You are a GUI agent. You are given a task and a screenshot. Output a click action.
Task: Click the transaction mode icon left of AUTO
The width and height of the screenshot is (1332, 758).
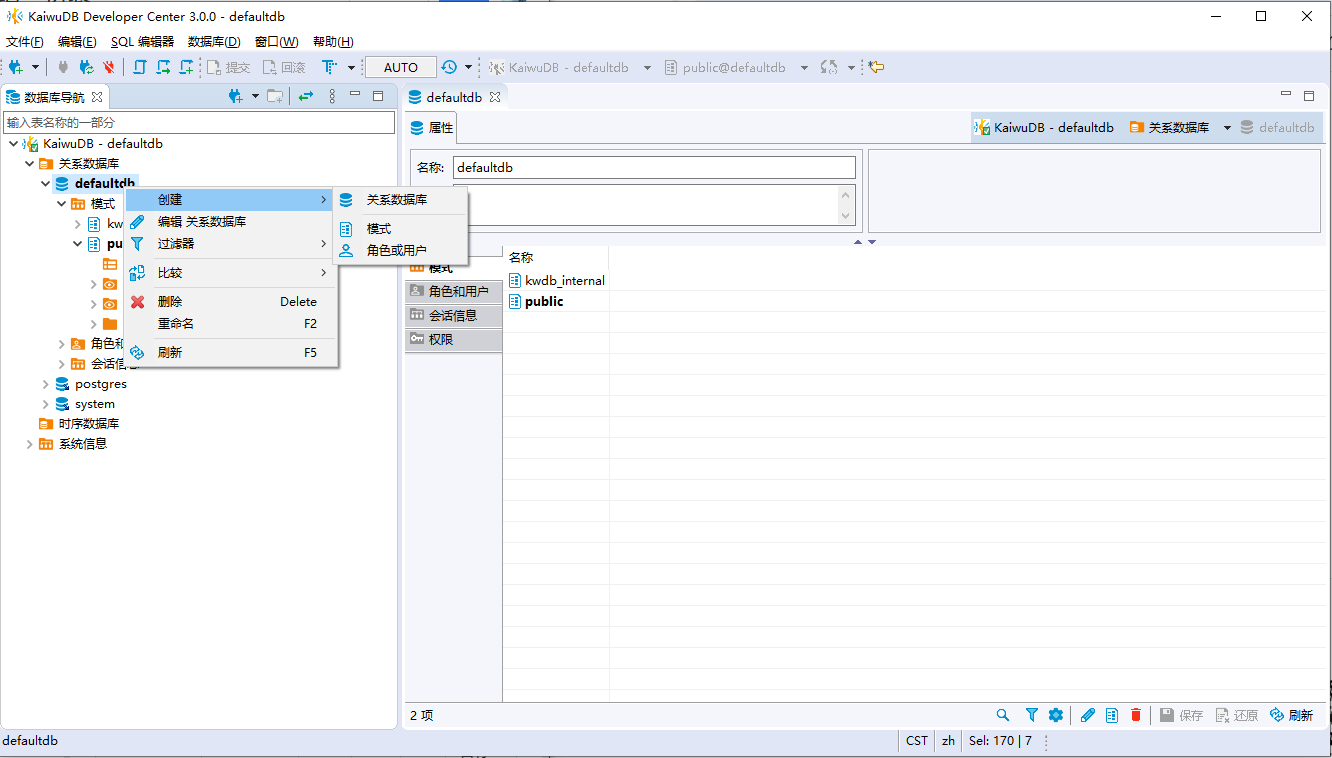(330, 67)
